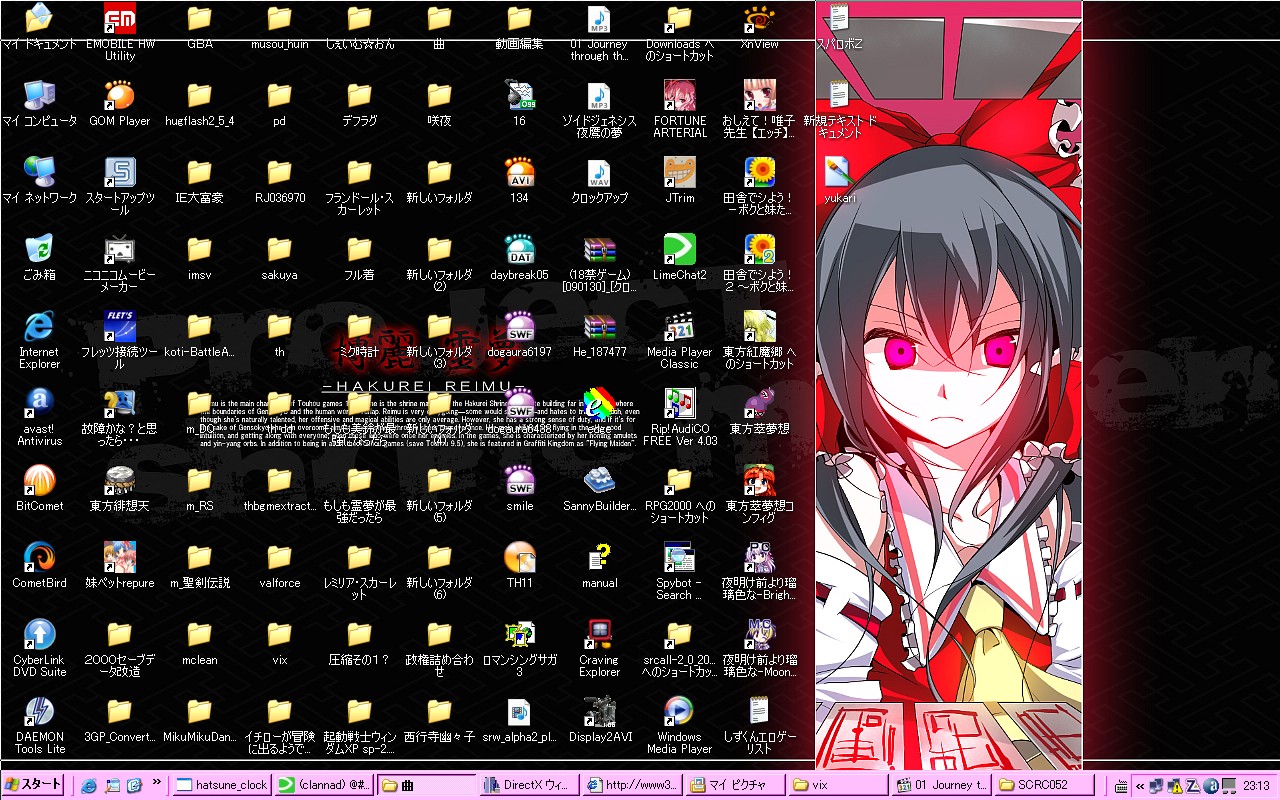
Task: Select CyberLink DVD Suite icon
Action: [x=39, y=634]
